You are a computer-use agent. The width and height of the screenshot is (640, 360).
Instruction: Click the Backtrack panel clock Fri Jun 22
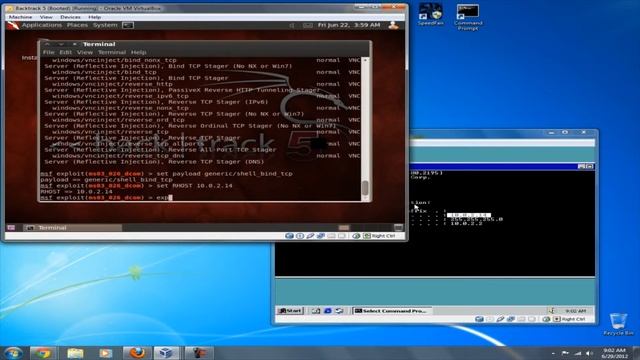point(349,25)
